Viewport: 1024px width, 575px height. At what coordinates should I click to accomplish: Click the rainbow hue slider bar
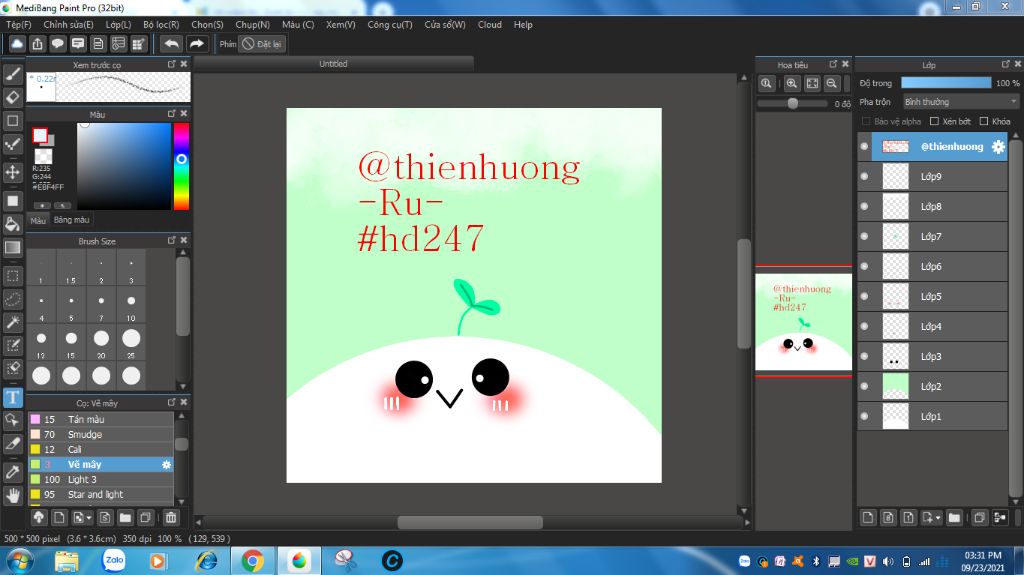point(181,167)
